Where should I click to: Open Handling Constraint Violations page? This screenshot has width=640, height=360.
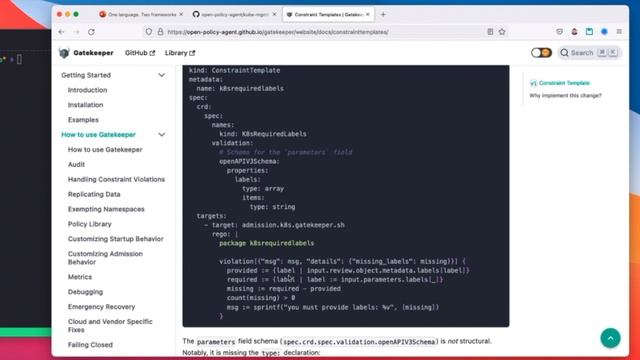point(116,180)
